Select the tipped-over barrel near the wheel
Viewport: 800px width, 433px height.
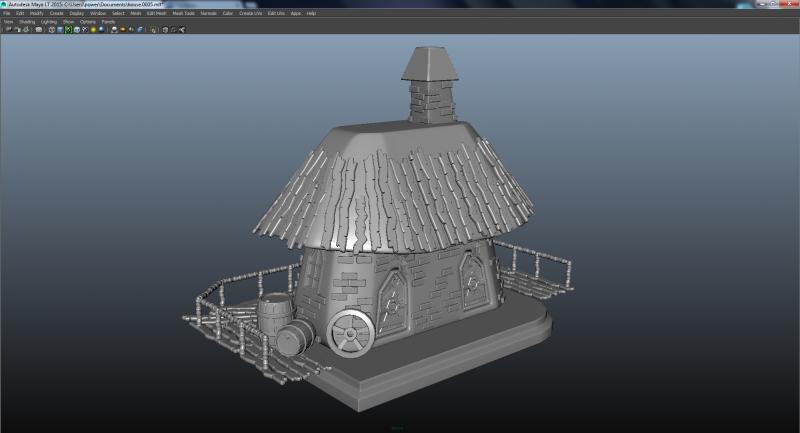click(295, 338)
